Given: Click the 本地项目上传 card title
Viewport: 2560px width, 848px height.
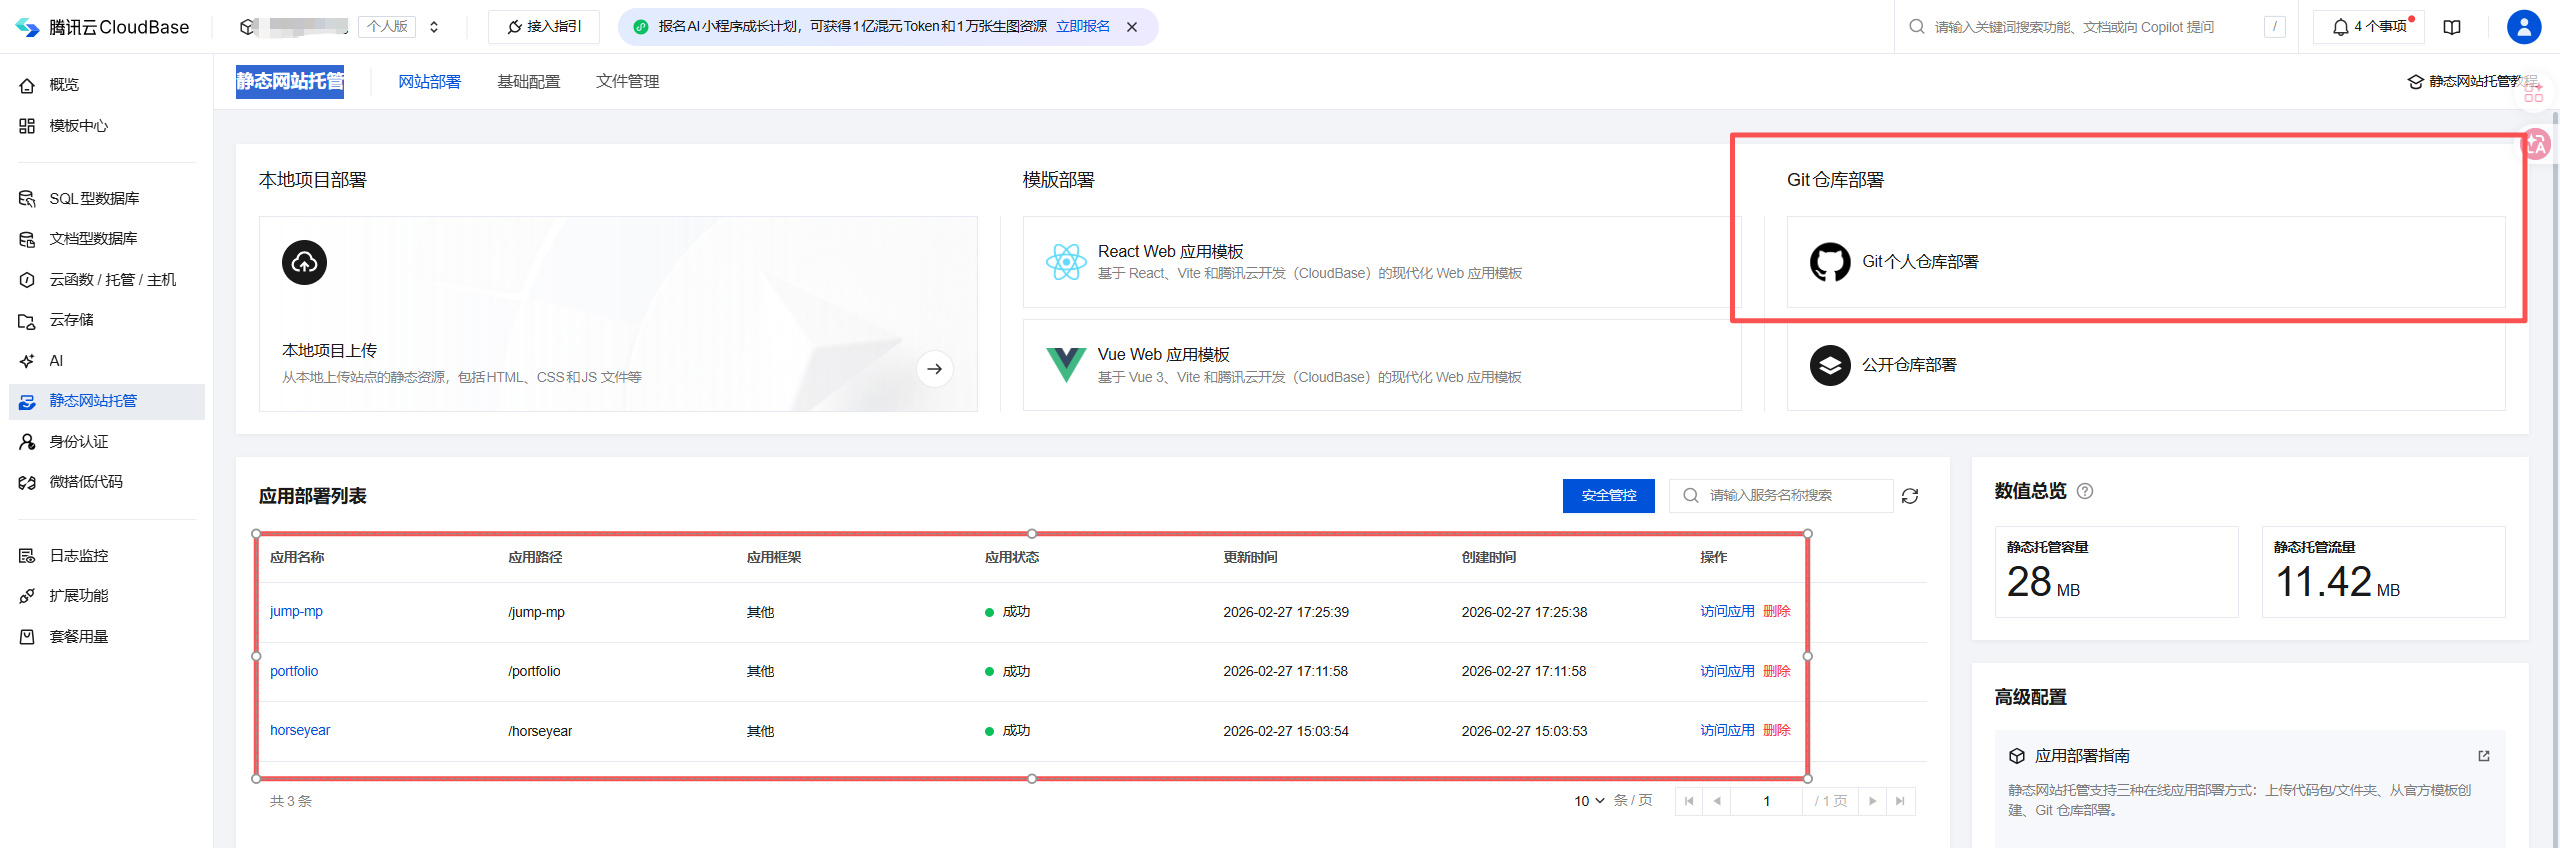Looking at the screenshot, I should (330, 351).
